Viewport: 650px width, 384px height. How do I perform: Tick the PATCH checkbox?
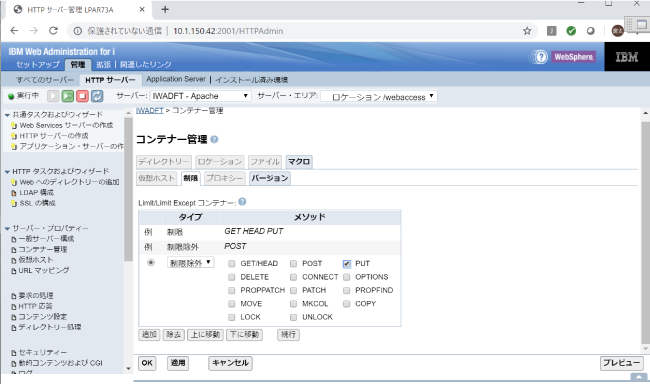click(293, 290)
